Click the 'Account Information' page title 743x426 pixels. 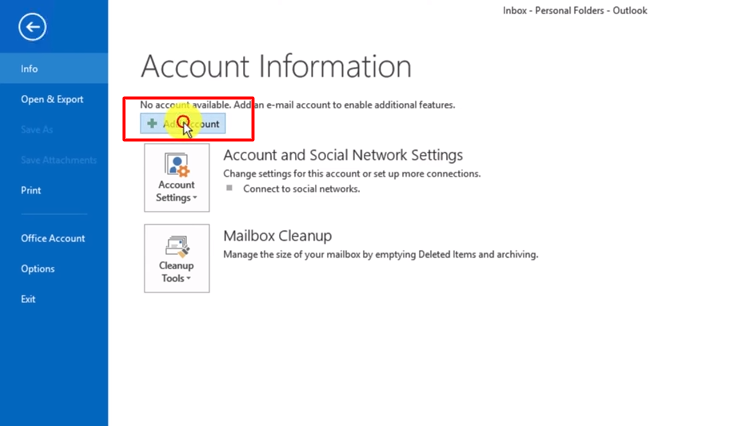tap(276, 66)
